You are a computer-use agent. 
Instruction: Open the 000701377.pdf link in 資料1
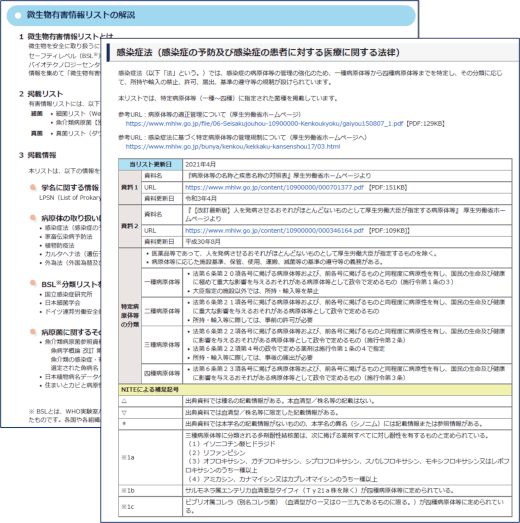point(274,187)
